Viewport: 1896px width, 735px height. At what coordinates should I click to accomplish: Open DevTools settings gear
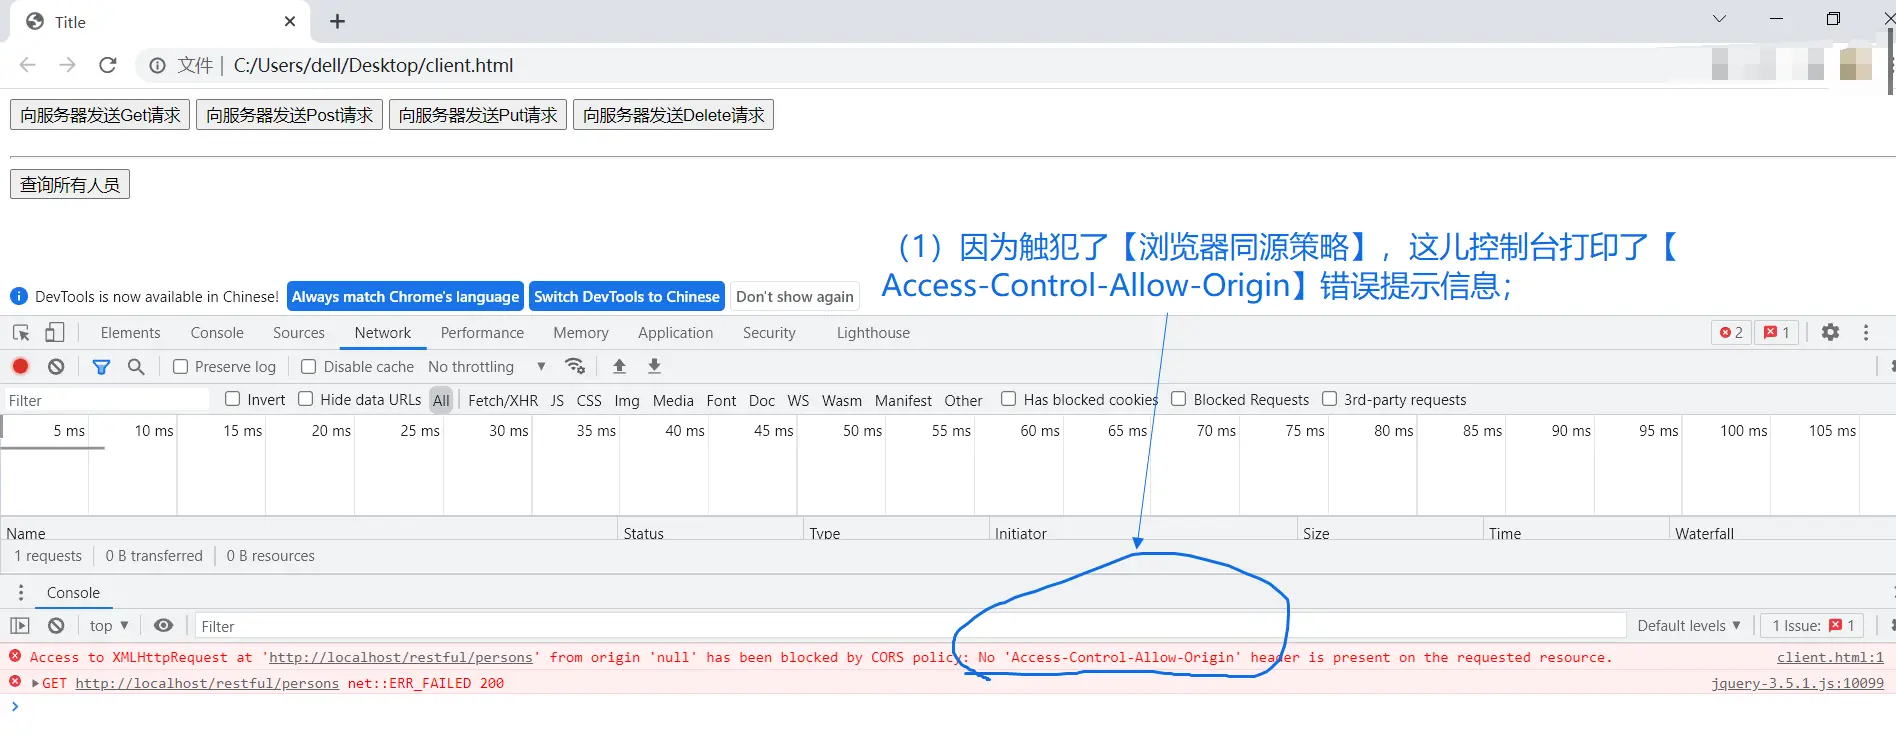1830,332
